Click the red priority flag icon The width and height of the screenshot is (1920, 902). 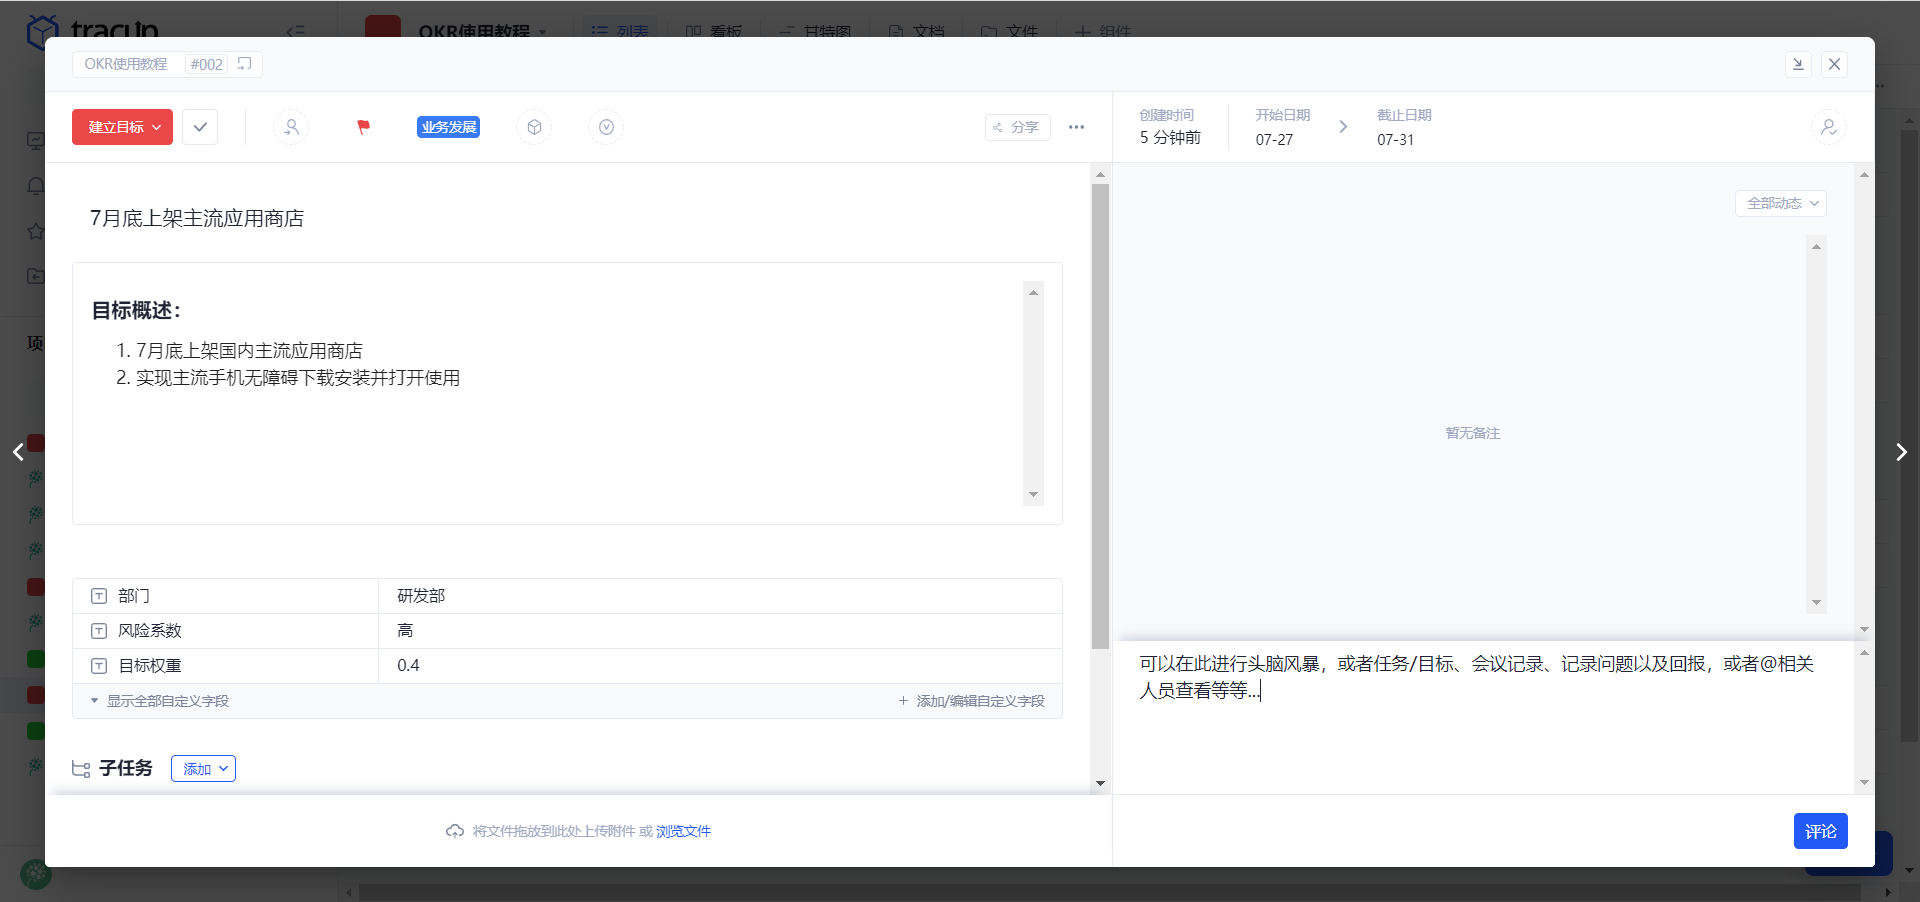(x=363, y=127)
